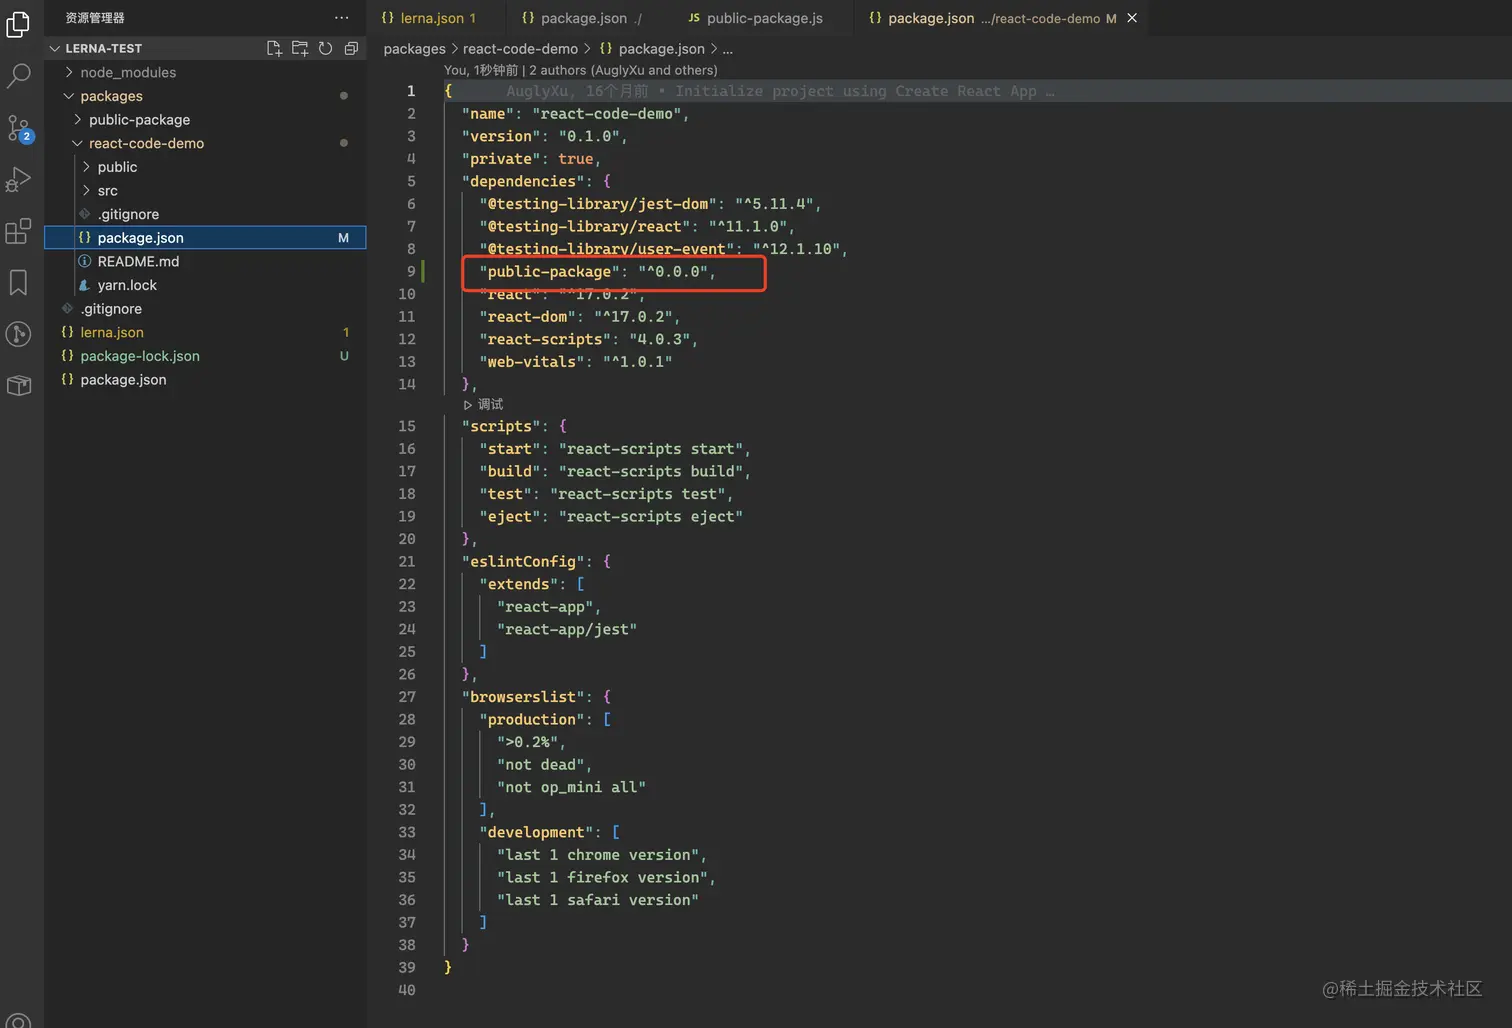Open the Extensions view
The height and width of the screenshot is (1028, 1512).
(x=18, y=232)
